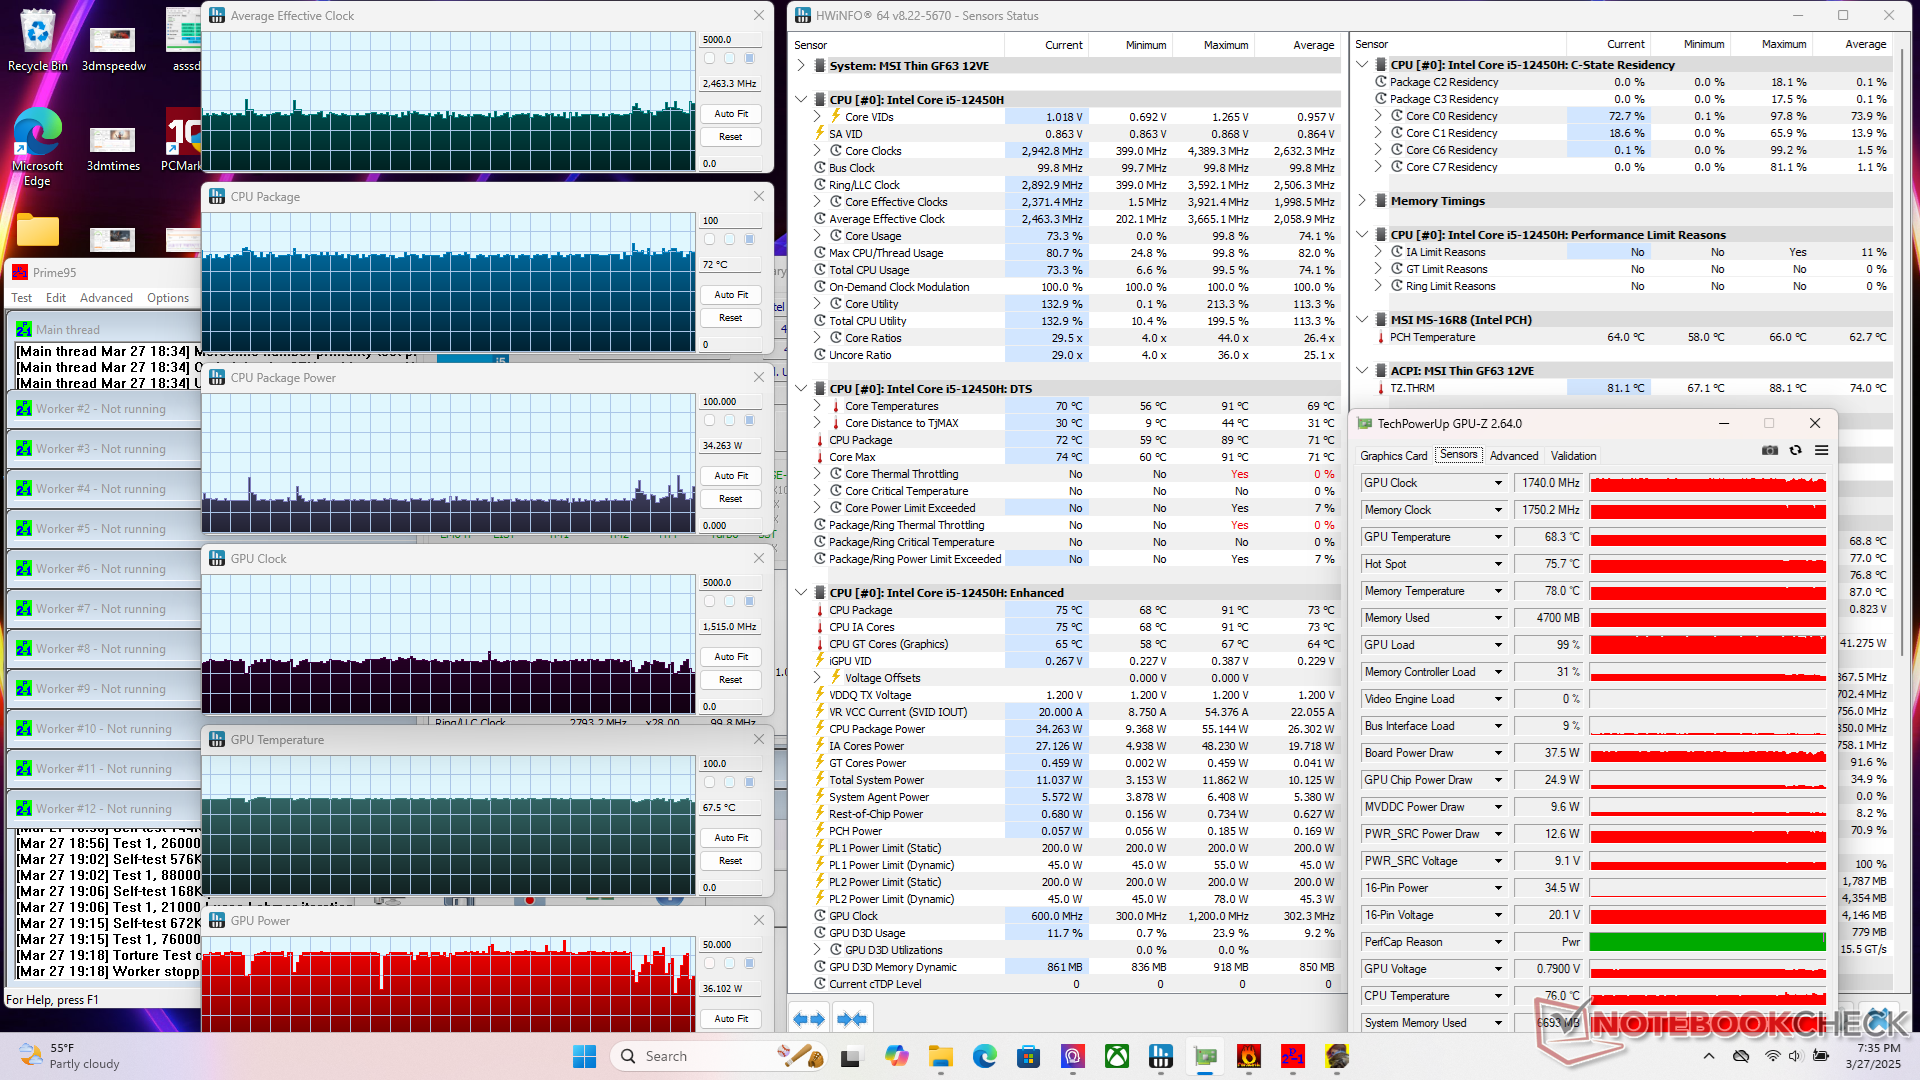The image size is (1920, 1080).
Task: Open GPU Temperature sensor dropdown in GPU-Z
Action: click(1498, 537)
